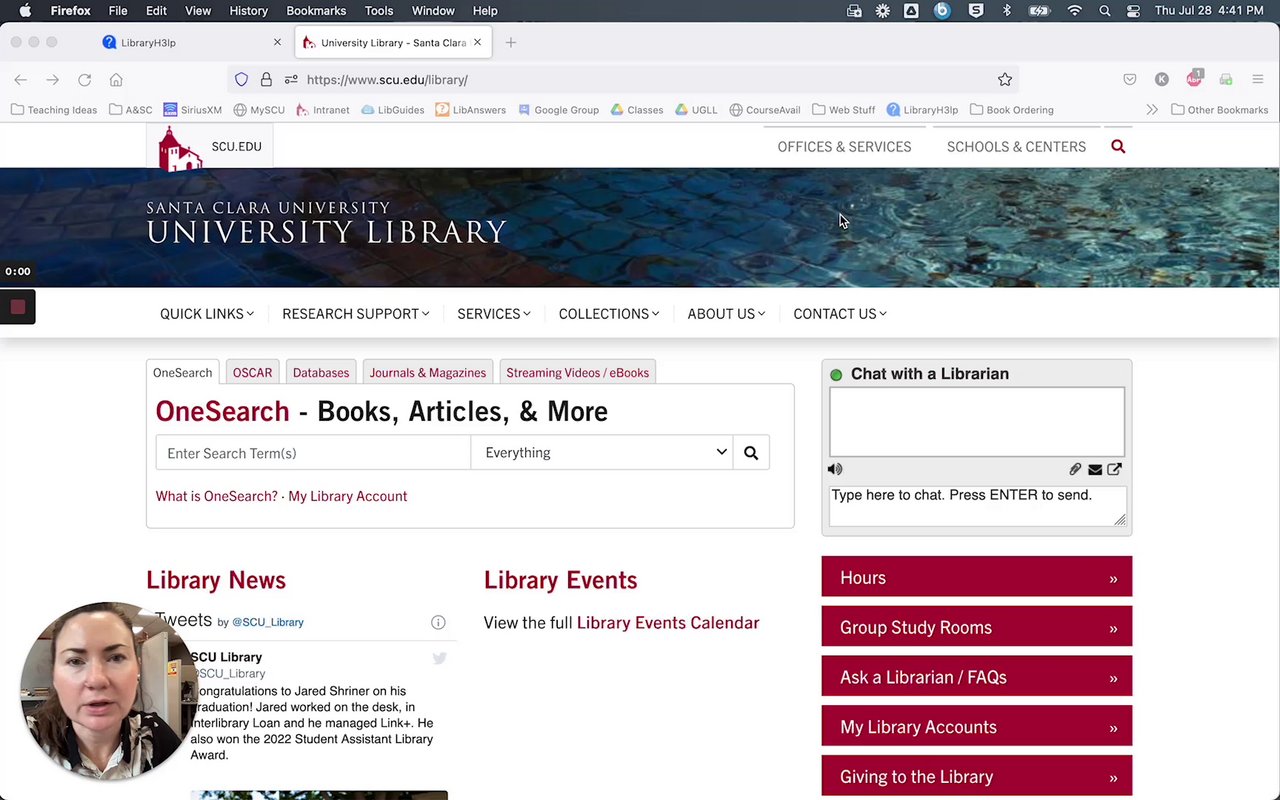Attach a file in the chat widget
The width and height of the screenshot is (1280, 800).
[1075, 469]
